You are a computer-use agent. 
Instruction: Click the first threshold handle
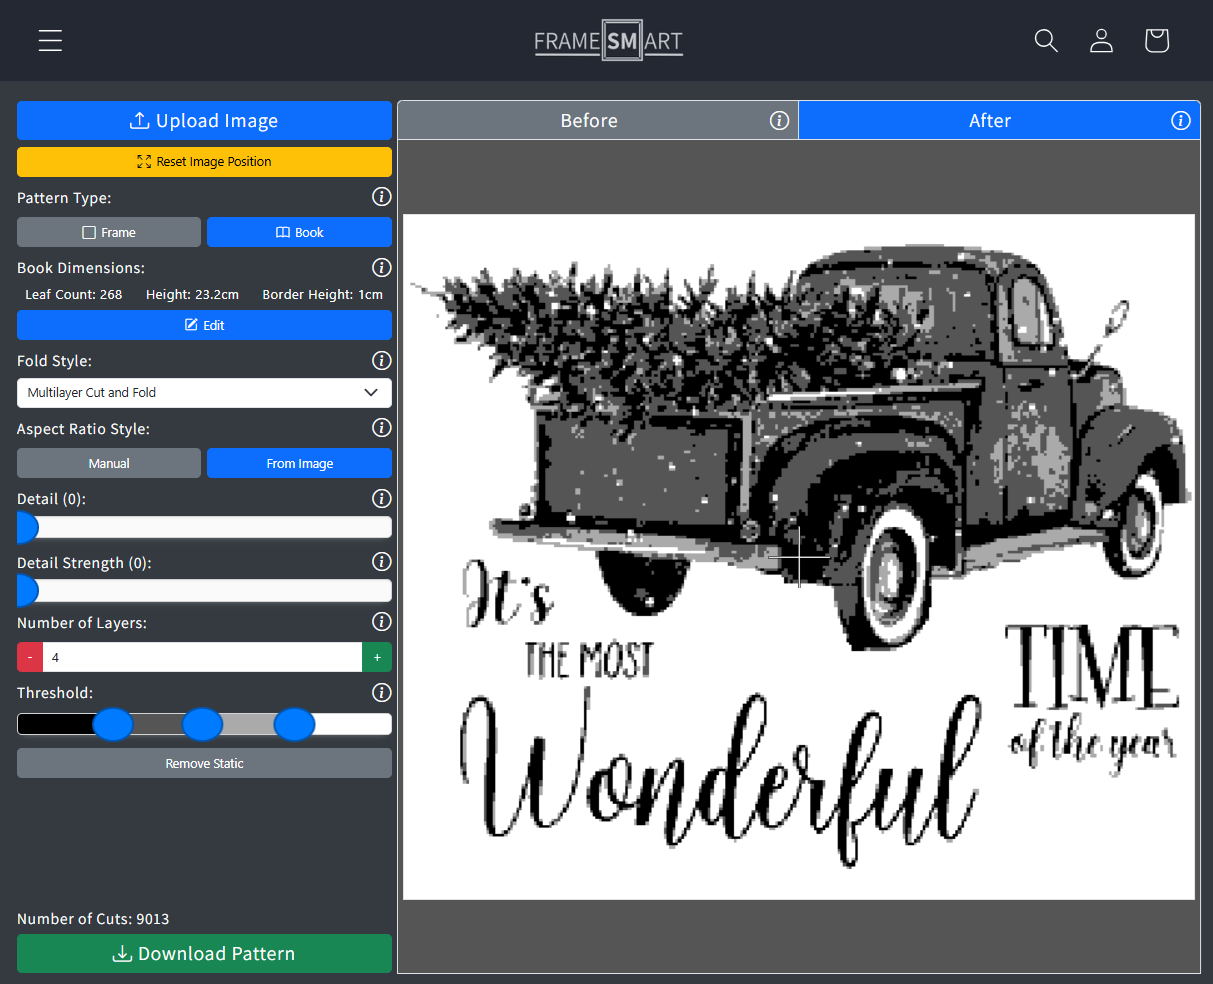tap(113, 724)
